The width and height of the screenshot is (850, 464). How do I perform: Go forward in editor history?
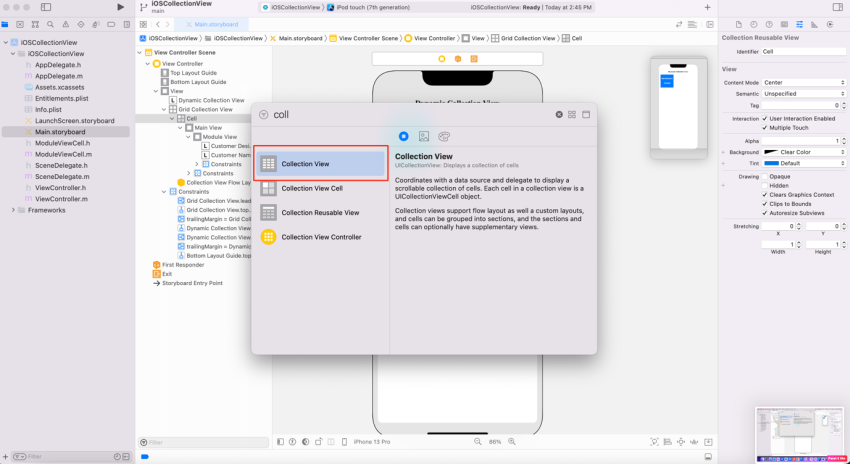pos(168,24)
